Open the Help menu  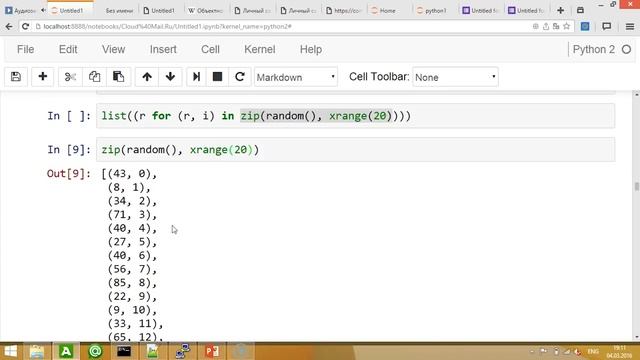coord(311,49)
